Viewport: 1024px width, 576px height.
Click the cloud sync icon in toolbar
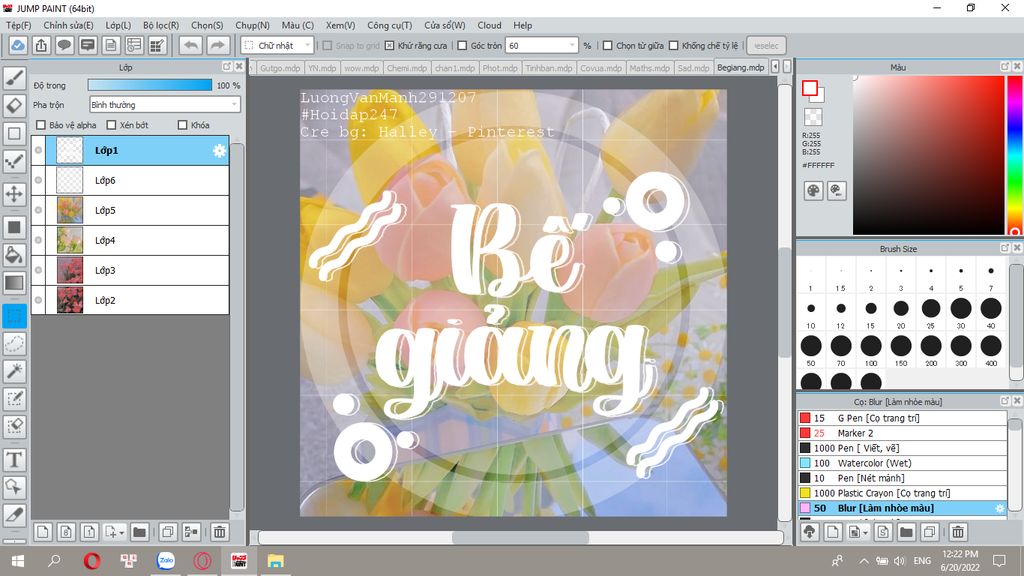pos(18,46)
